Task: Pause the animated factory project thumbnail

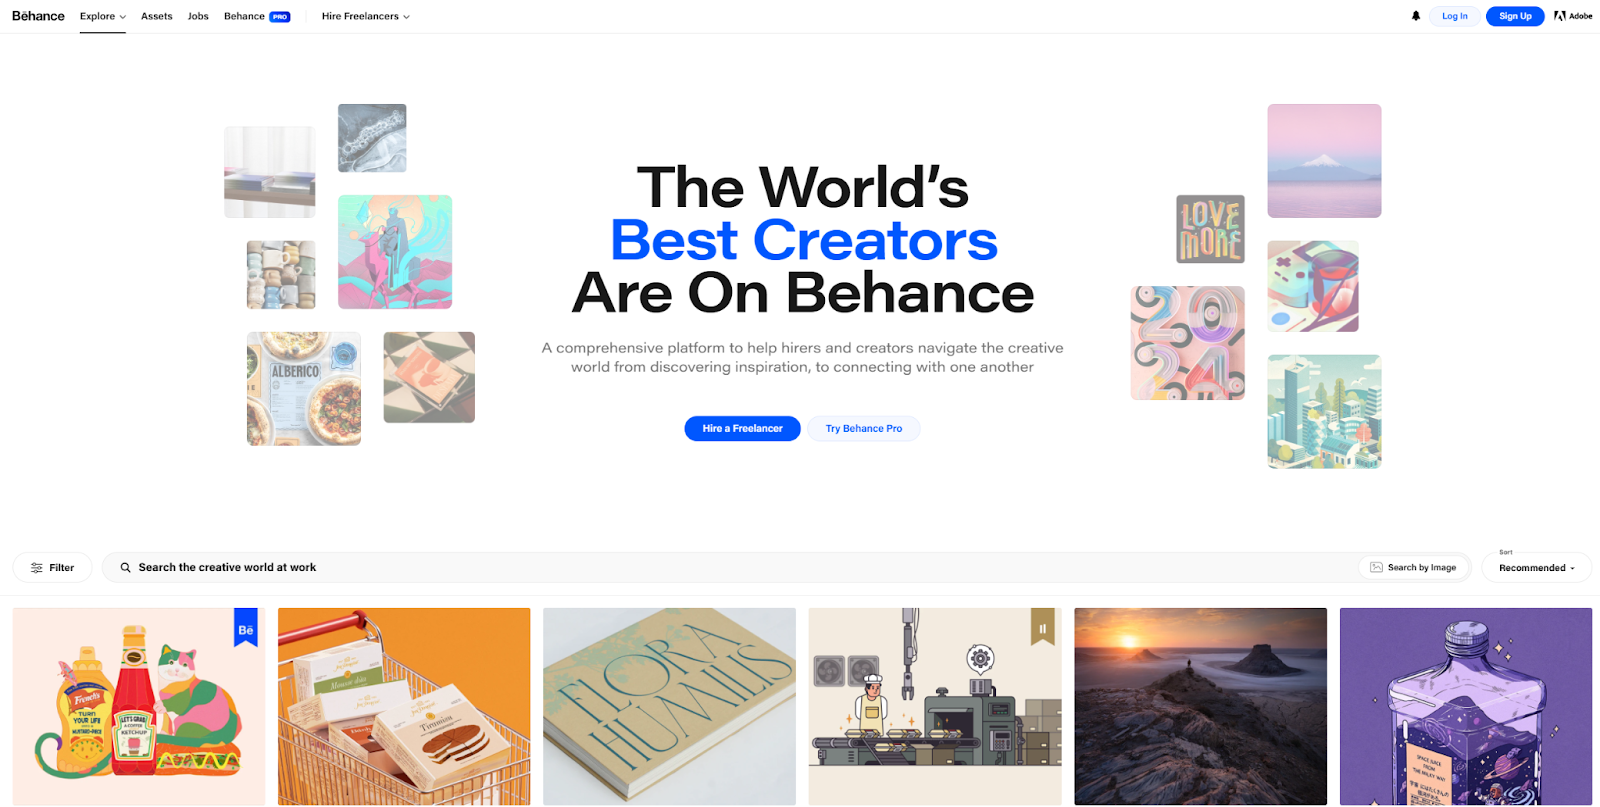Action: pyautogui.click(x=1043, y=628)
